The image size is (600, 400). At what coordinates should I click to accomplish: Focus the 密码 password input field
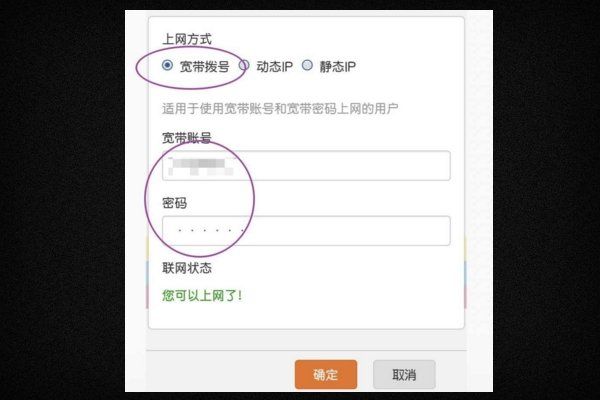[306, 231]
